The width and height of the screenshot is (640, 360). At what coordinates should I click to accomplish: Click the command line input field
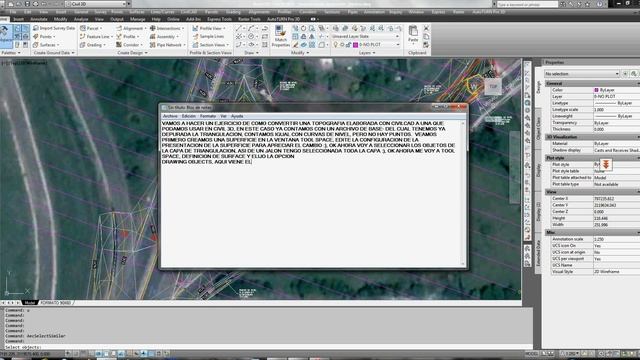(x=267, y=347)
